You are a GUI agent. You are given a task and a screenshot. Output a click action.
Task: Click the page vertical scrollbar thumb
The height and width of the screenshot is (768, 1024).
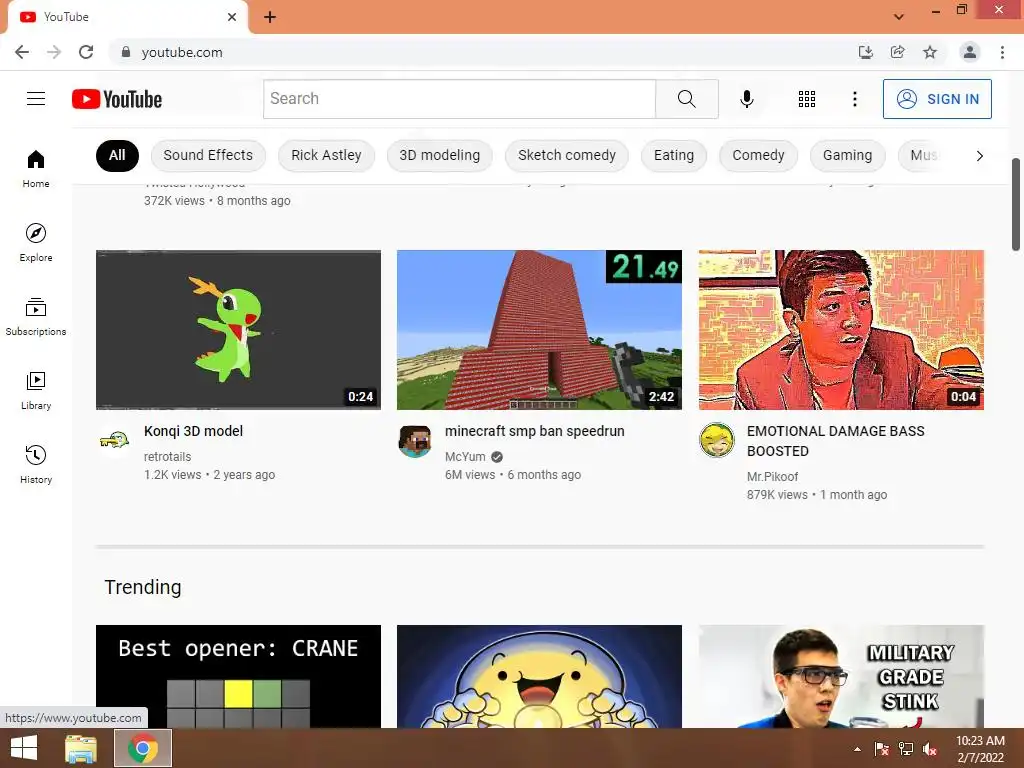[1016, 204]
